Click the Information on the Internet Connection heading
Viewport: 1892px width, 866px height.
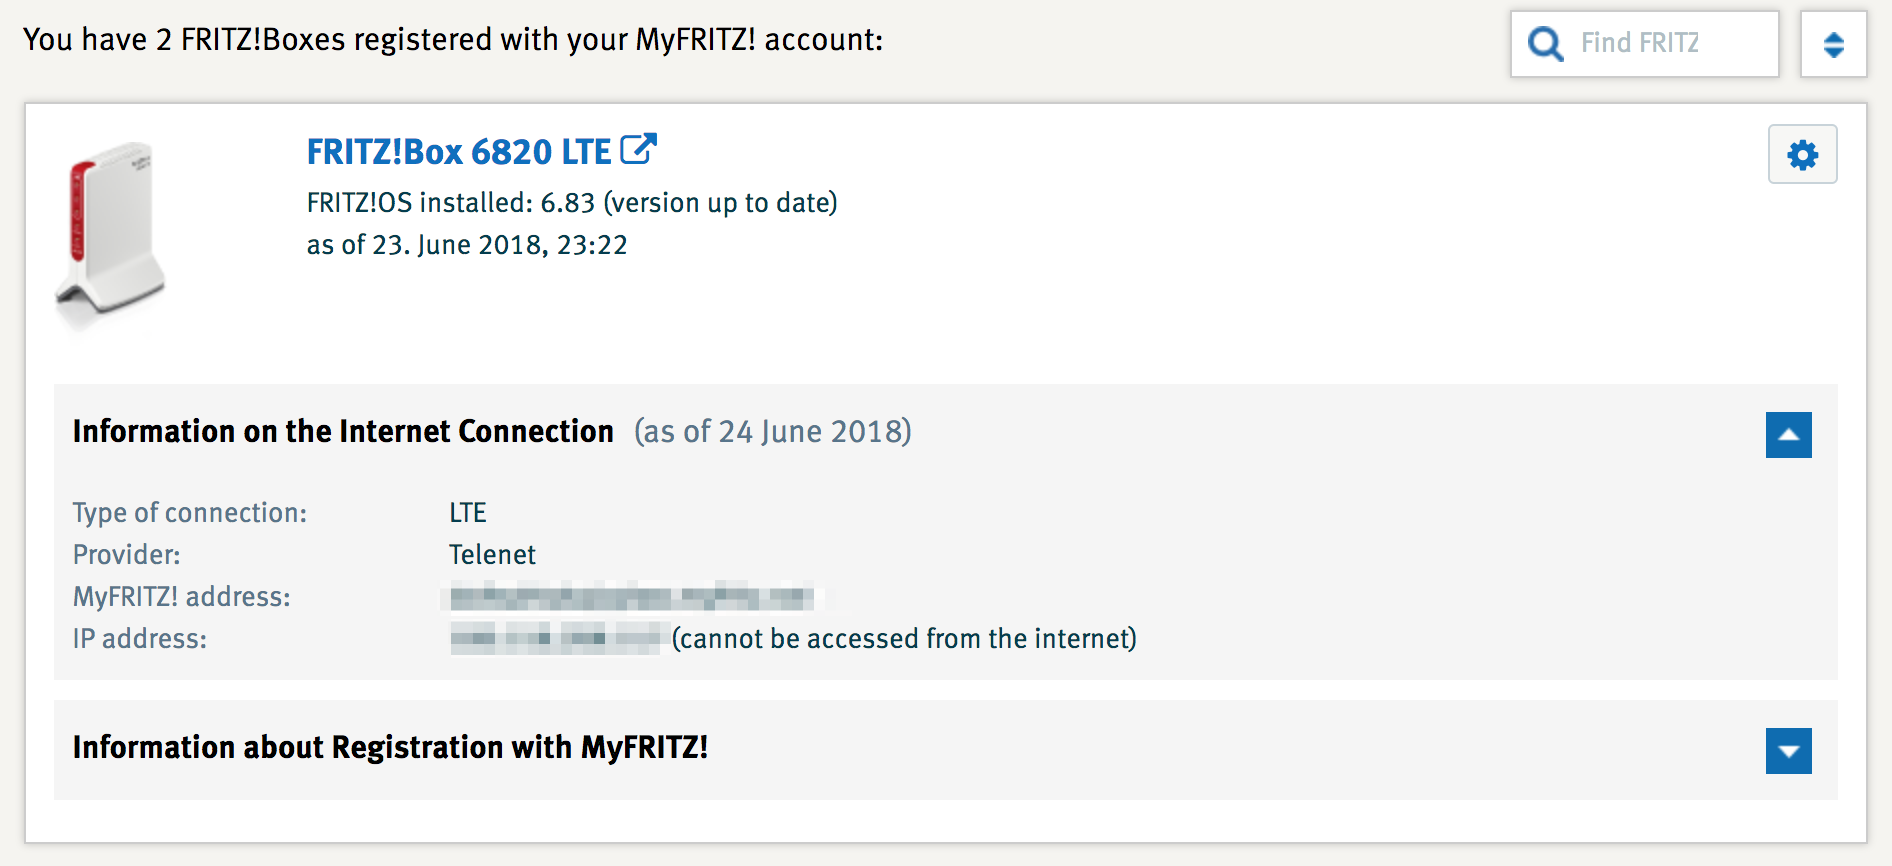[343, 432]
